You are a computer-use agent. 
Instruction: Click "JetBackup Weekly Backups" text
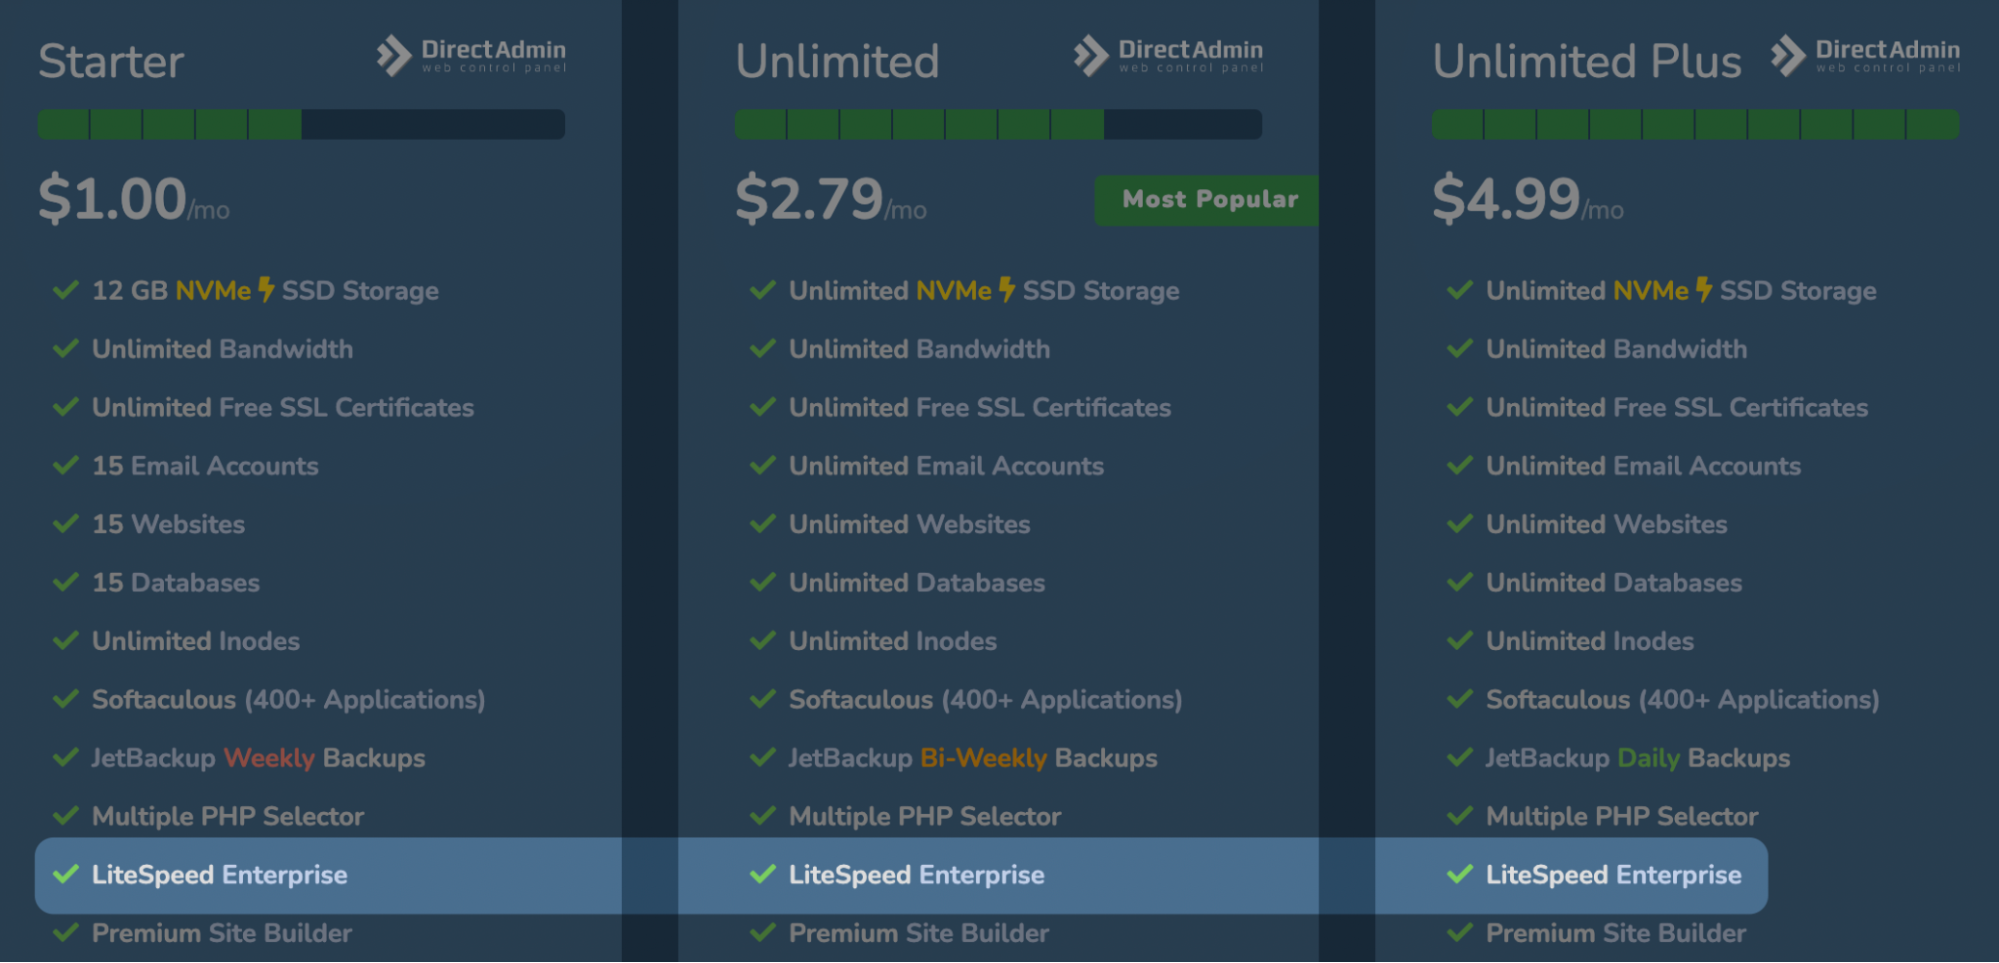tap(258, 758)
